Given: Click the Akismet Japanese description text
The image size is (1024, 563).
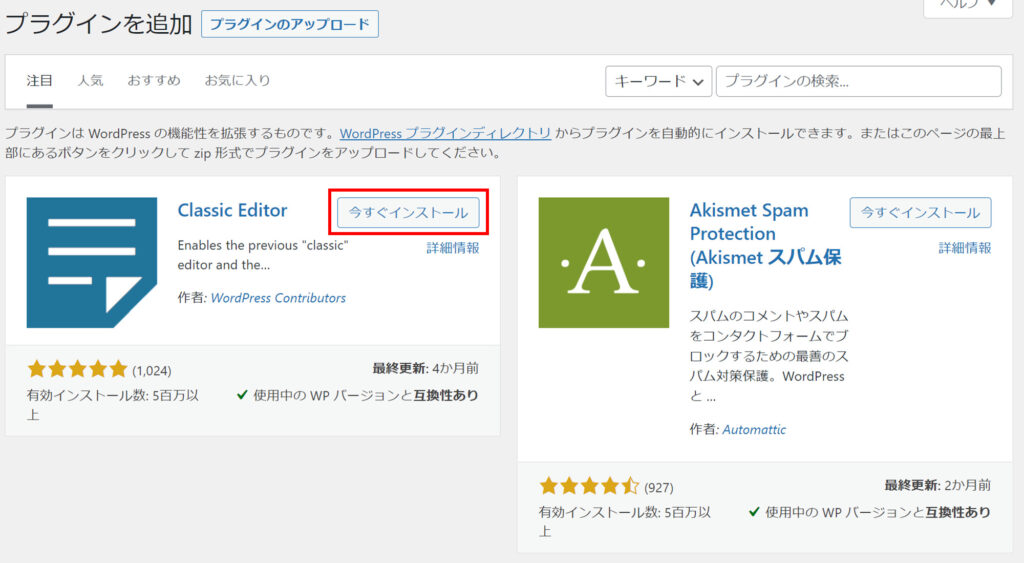Looking at the screenshot, I should click(769, 355).
